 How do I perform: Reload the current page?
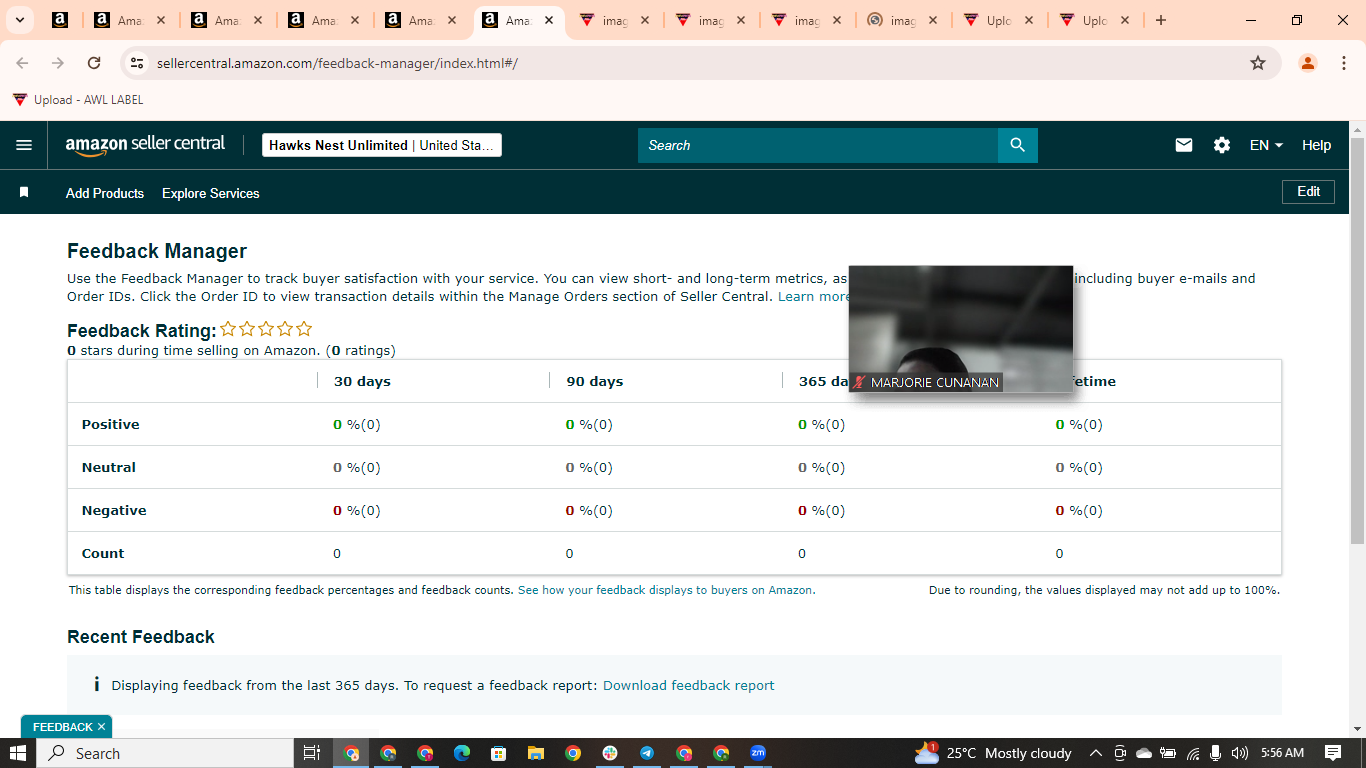coord(94,63)
